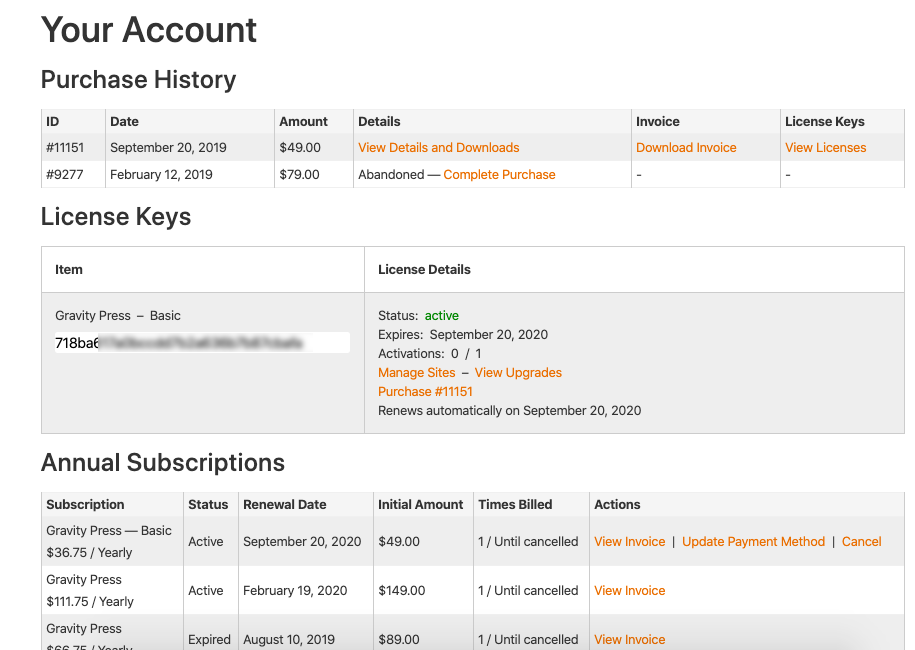Click purchase ID #11151 cell
915x650 pixels.
[x=65, y=148]
